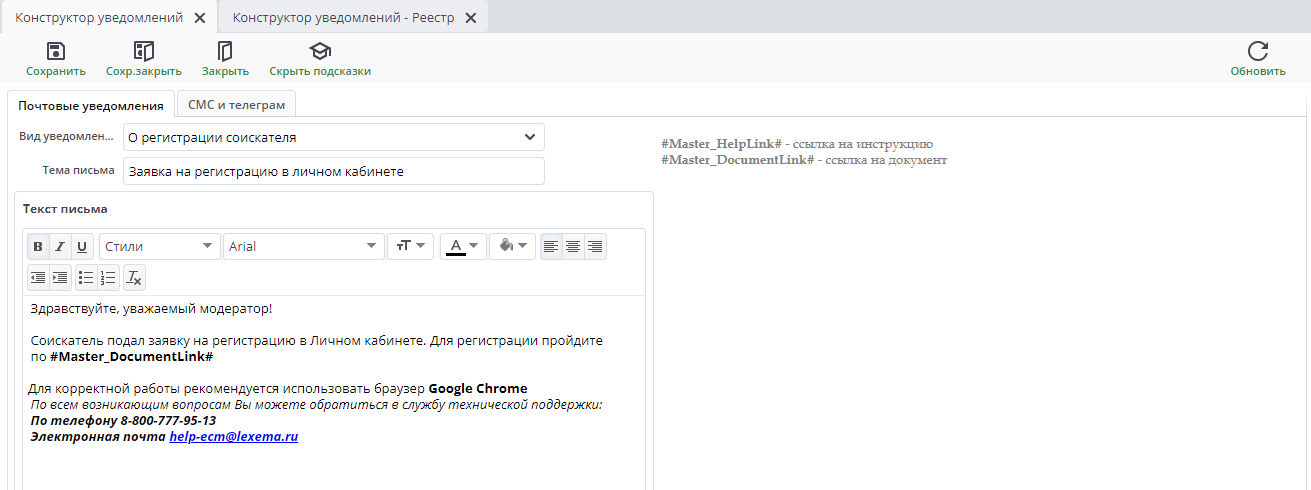Open the background fill color dropdown
Viewport: 1311px width, 490px height.
click(x=512, y=246)
